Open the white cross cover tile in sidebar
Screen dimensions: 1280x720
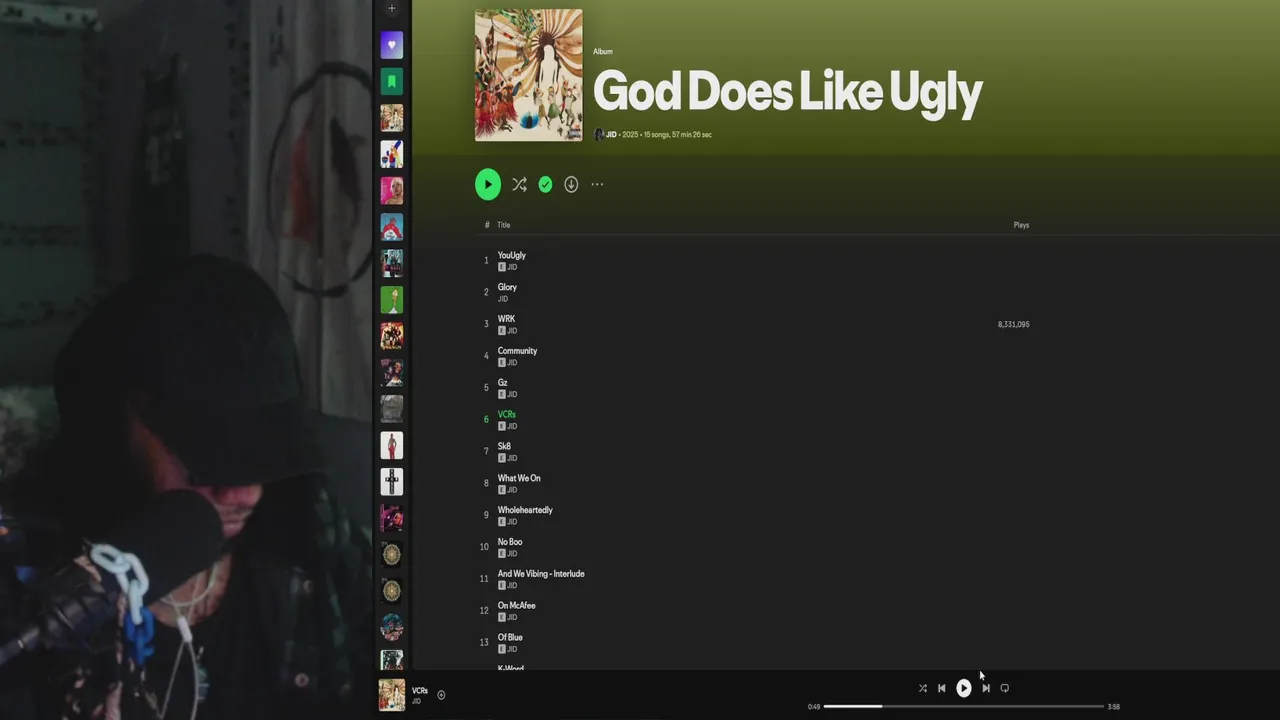[x=392, y=481]
